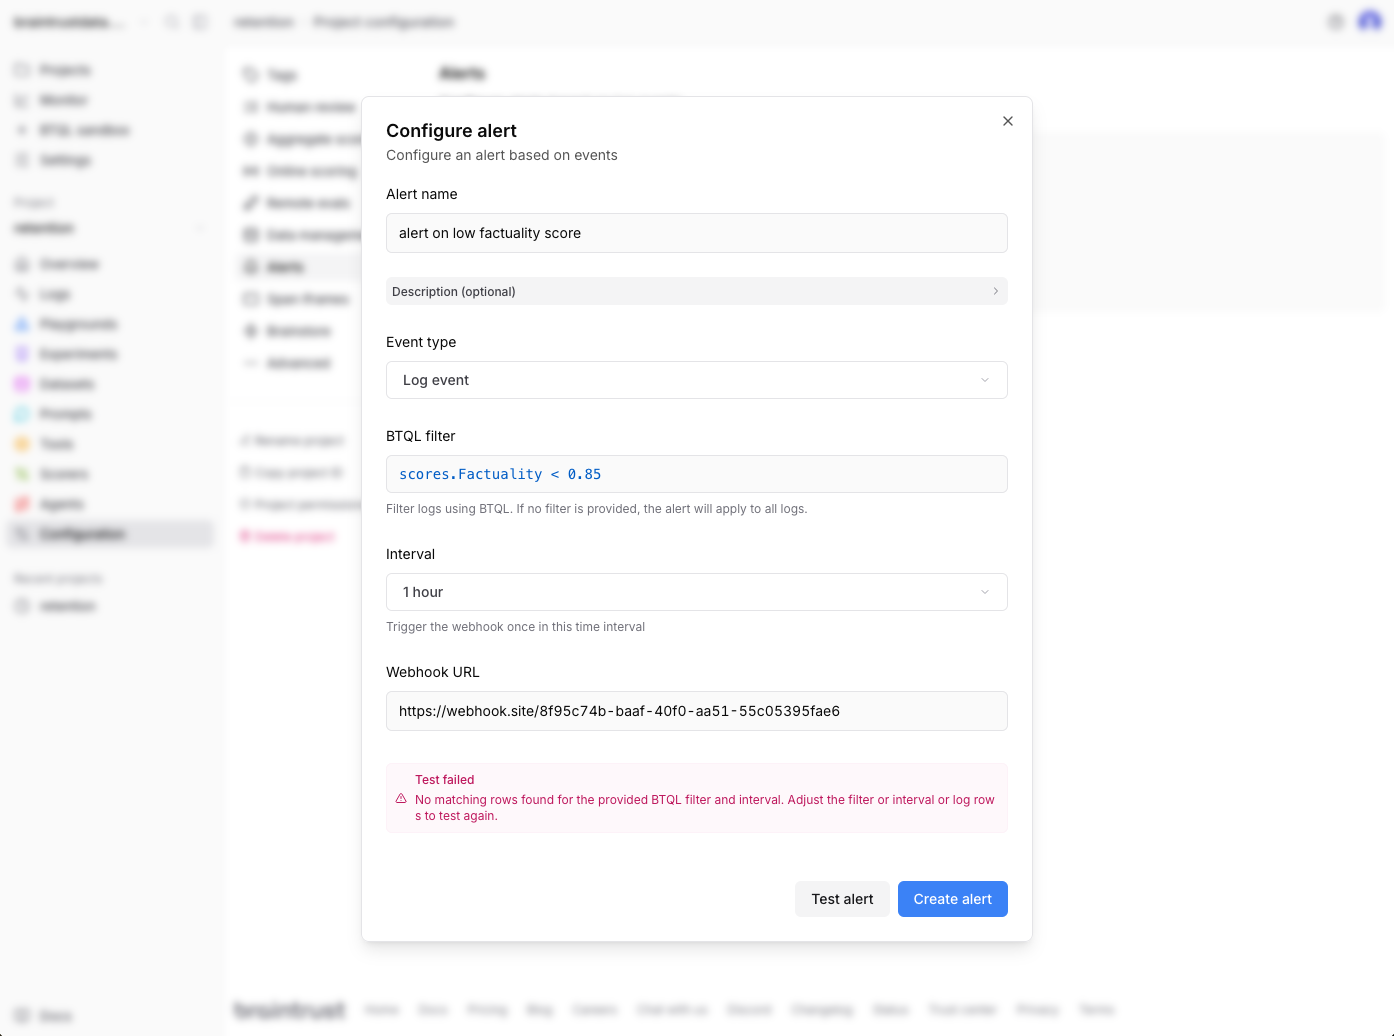Screen dimensions: 1394x1036
Task: Open the Event type dropdown showing Log event
Action: pyautogui.click(x=696, y=380)
